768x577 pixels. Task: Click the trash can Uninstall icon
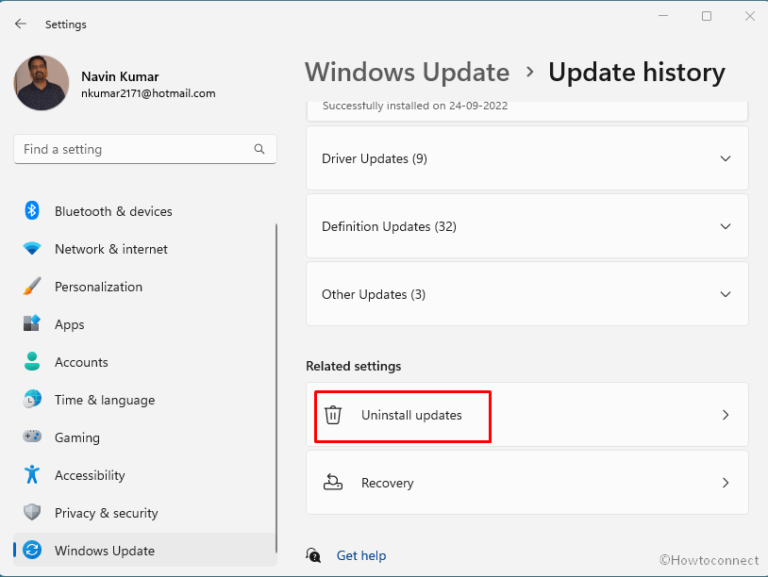pyautogui.click(x=333, y=415)
